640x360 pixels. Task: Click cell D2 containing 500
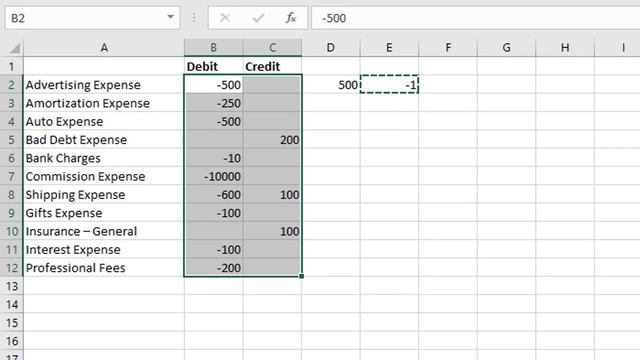click(331, 84)
